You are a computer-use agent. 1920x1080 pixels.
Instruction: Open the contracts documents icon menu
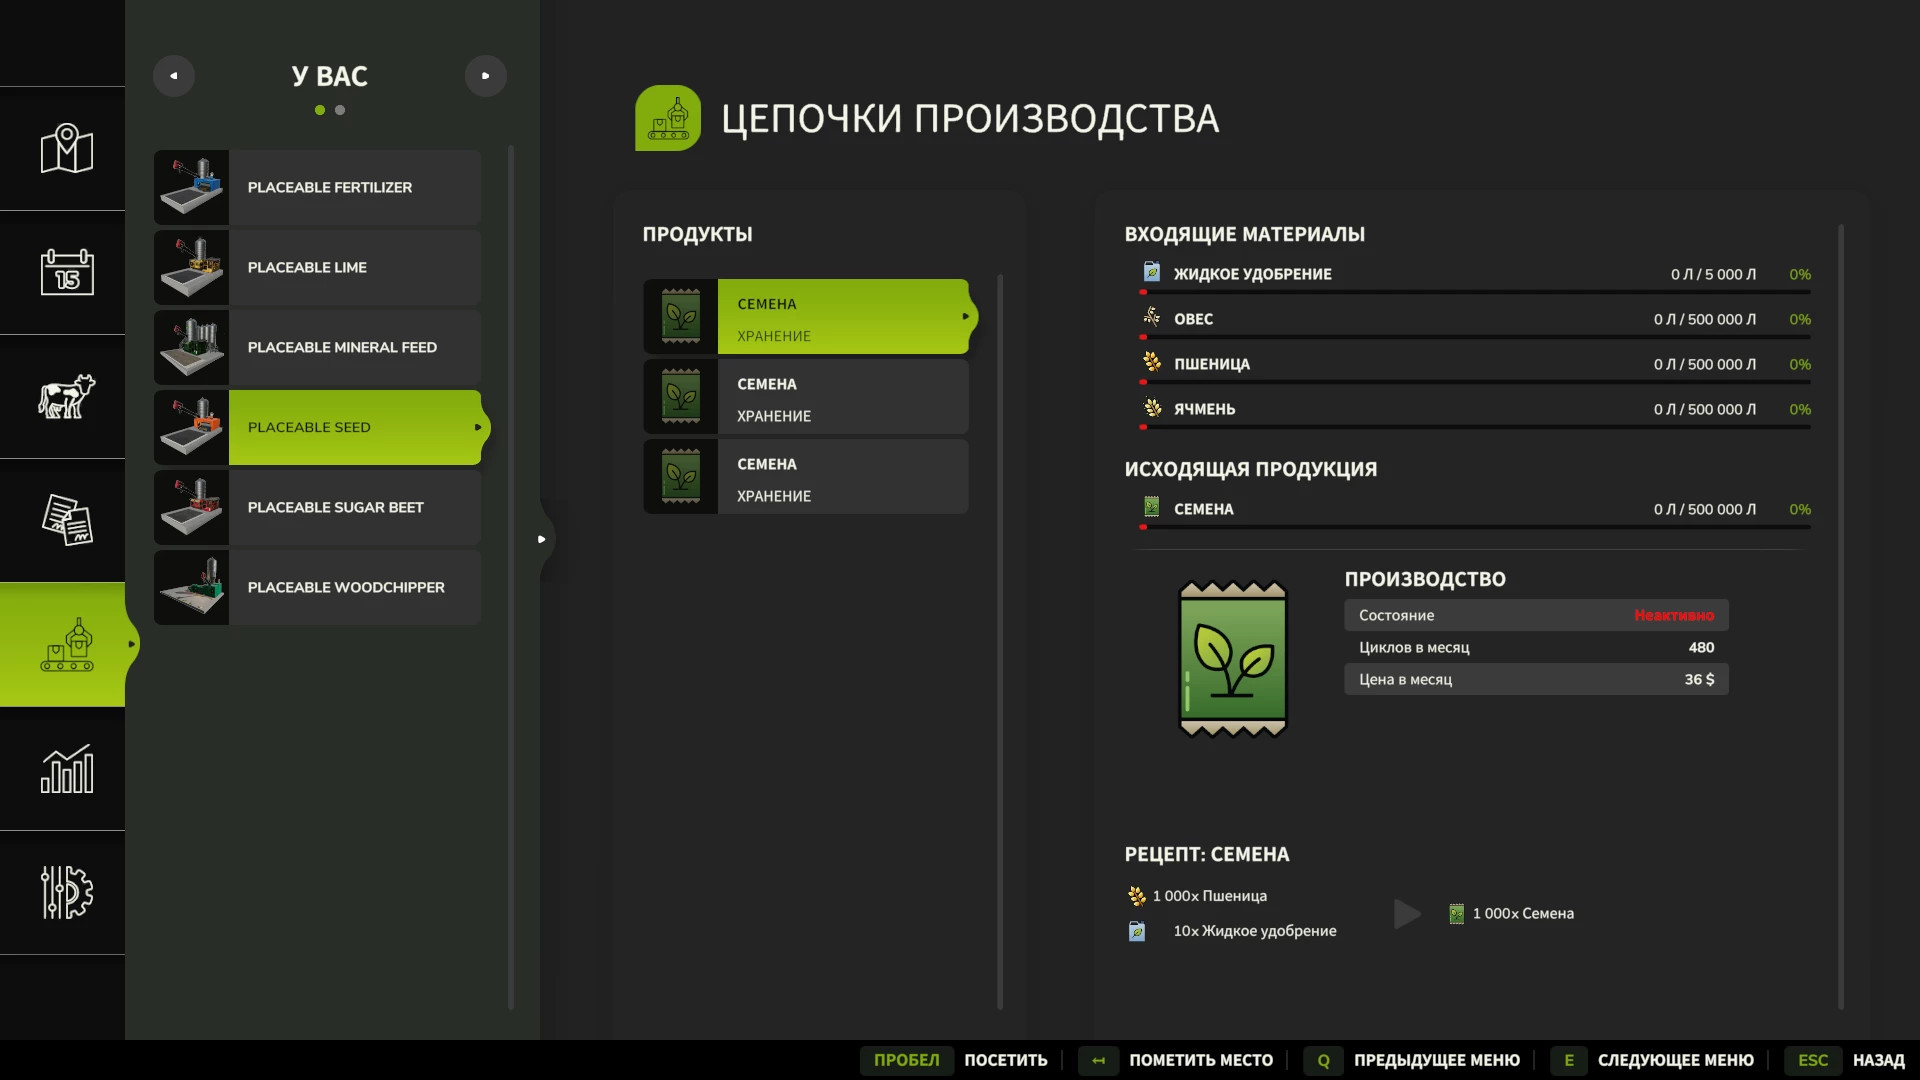tap(66, 520)
